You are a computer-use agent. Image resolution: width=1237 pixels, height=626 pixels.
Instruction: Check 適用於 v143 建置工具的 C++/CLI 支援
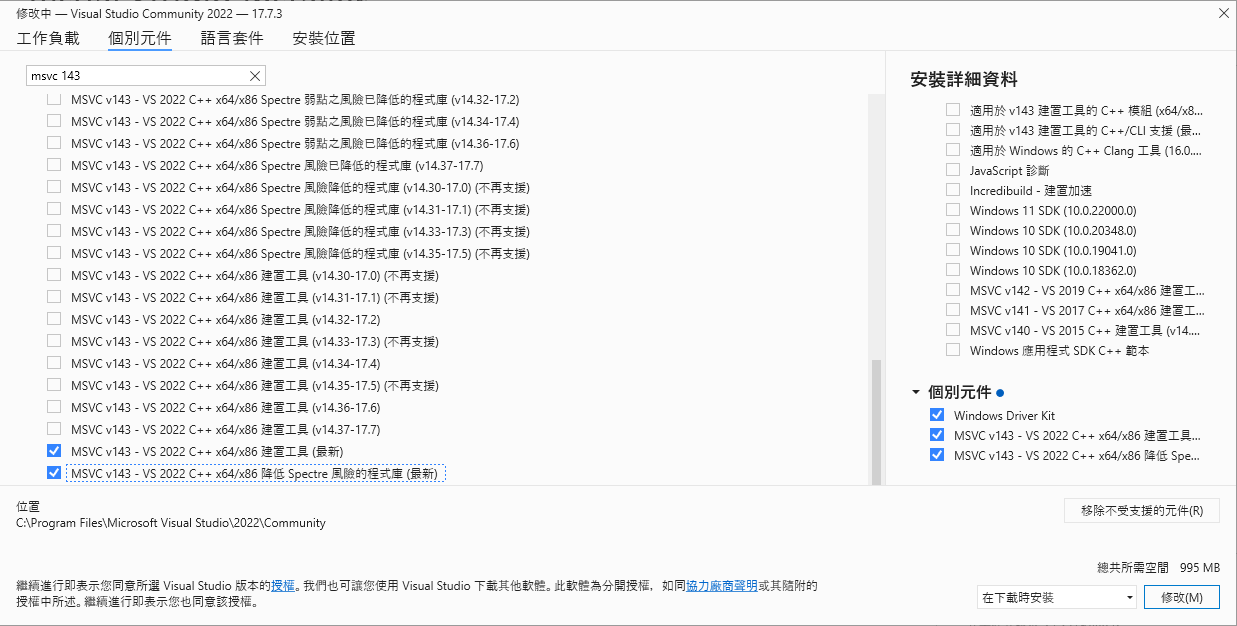pos(953,131)
